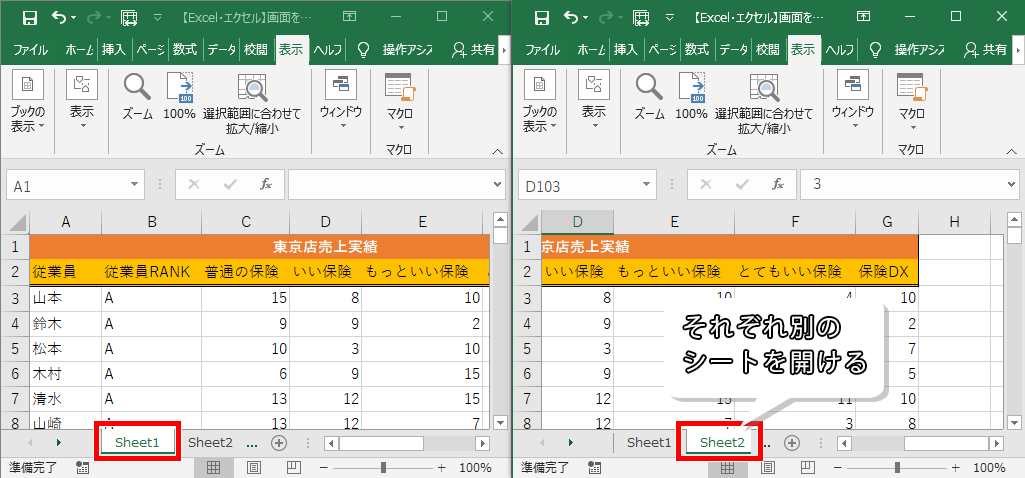Image resolution: width=1025 pixels, height=478 pixels.
Task: Open the 挿入 tab in the left window
Action: 114,49
